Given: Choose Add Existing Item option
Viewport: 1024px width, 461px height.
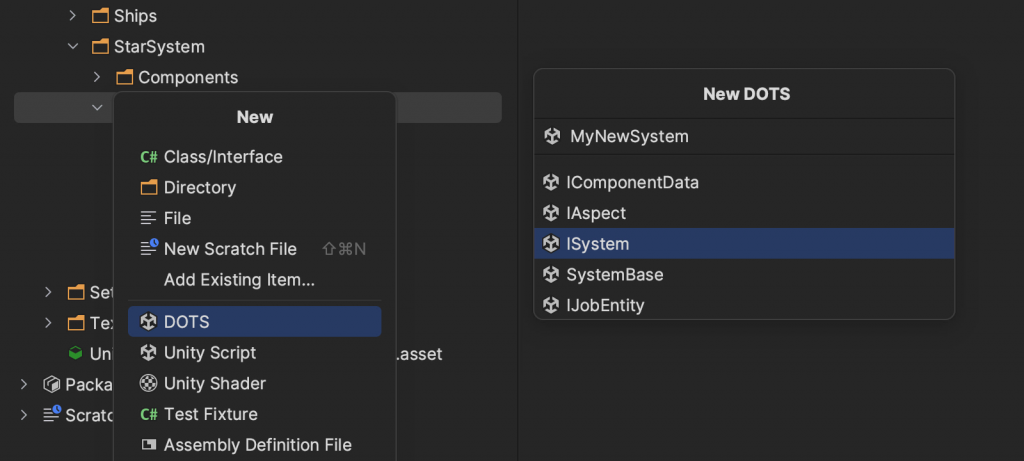Looking at the screenshot, I should coord(239,280).
